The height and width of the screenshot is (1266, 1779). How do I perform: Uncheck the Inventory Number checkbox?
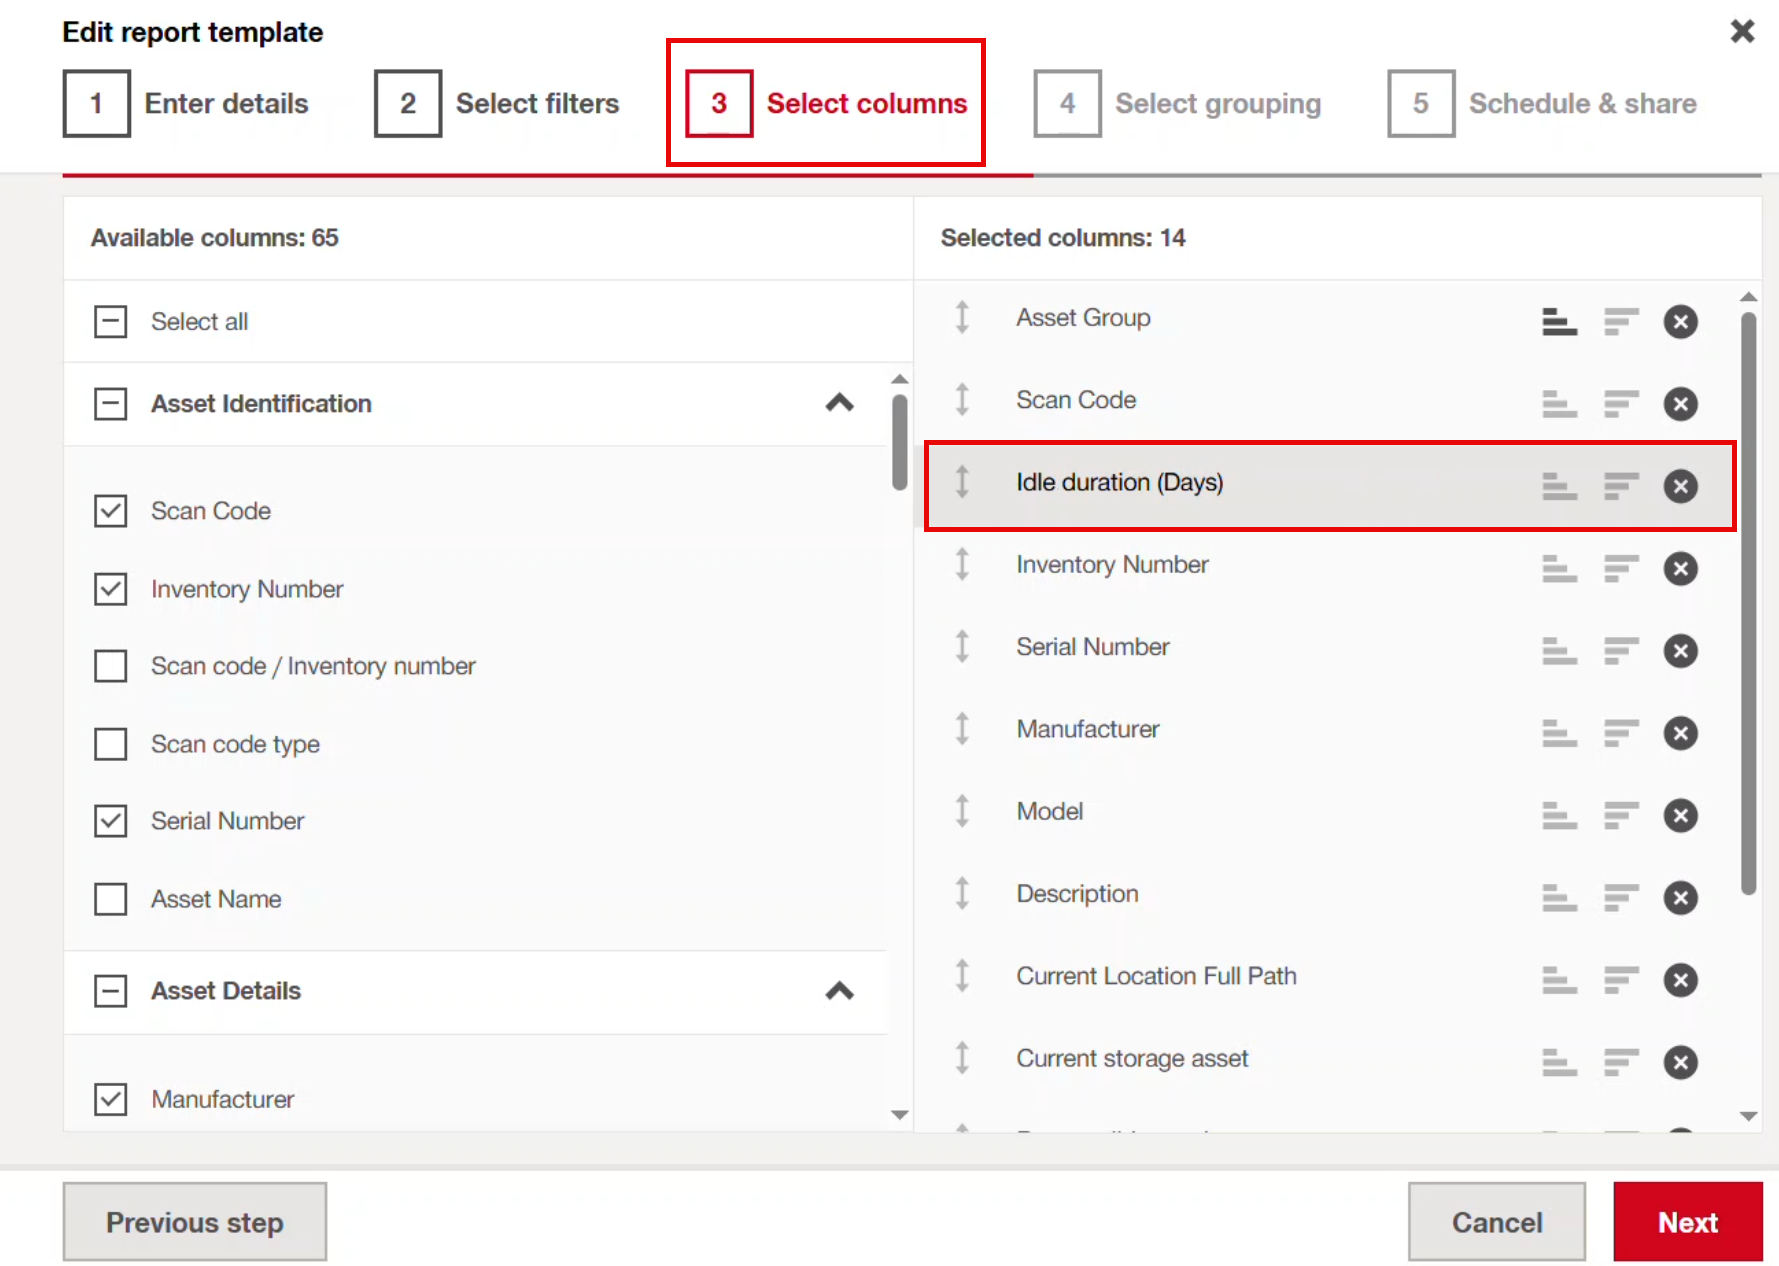click(x=110, y=589)
